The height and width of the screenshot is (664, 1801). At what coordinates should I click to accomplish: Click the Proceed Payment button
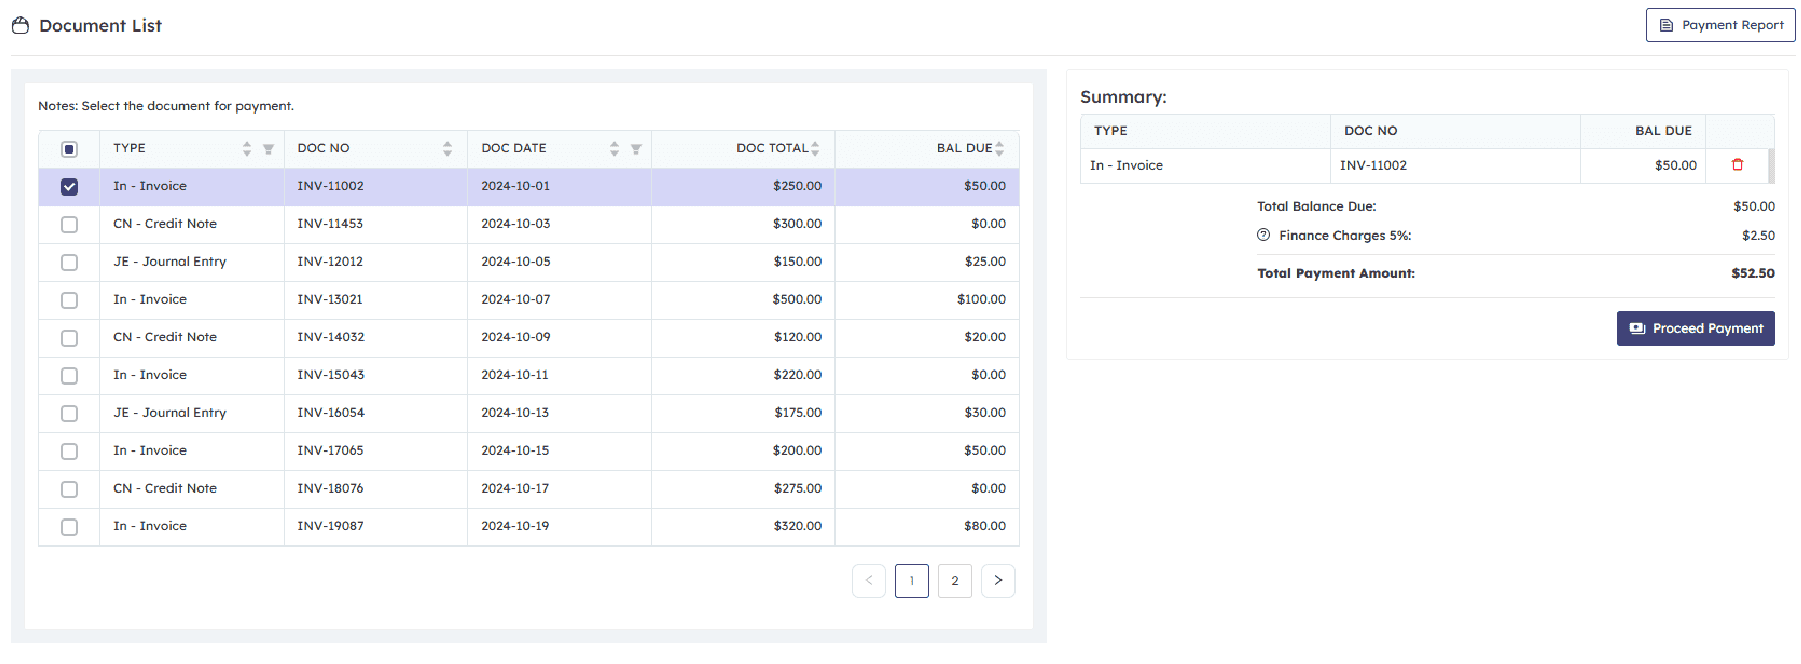pos(1695,328)
